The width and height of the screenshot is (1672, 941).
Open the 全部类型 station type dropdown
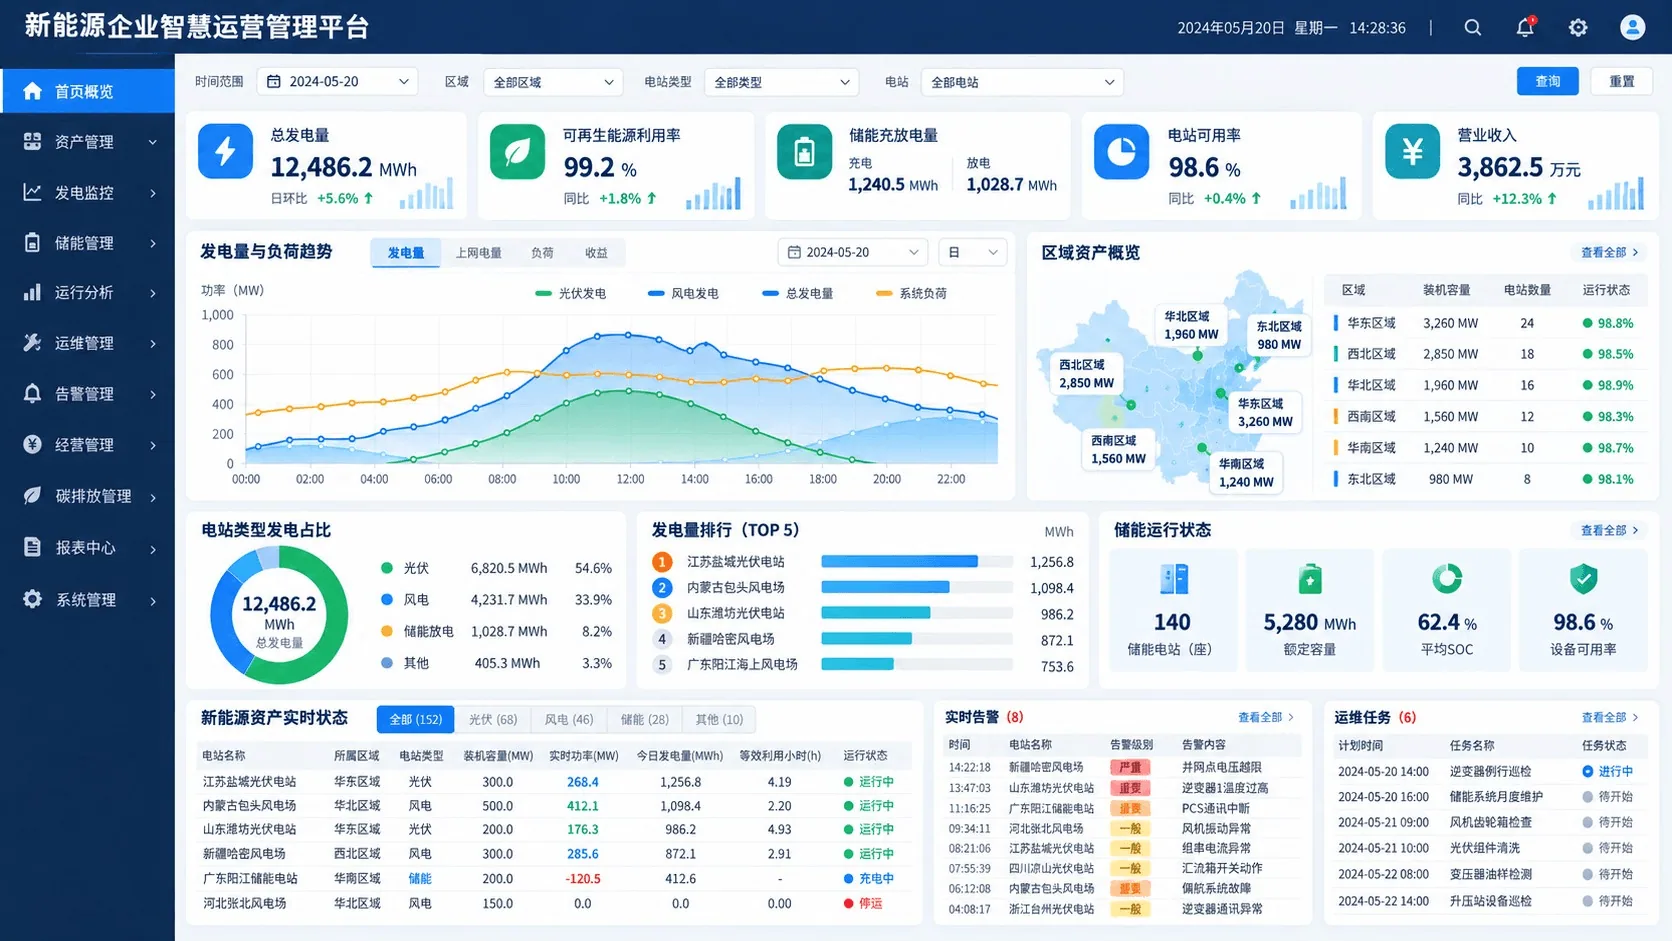point(782,82)
